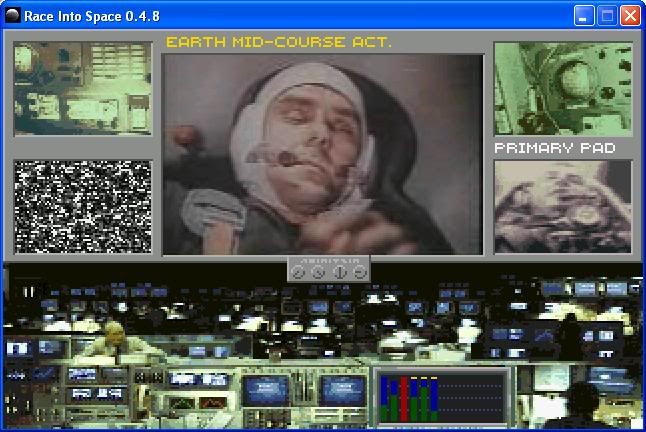Select the static noise monitor screen
Image resolution: width=646 pixels, height=432 pixels.
coord(83,207)
